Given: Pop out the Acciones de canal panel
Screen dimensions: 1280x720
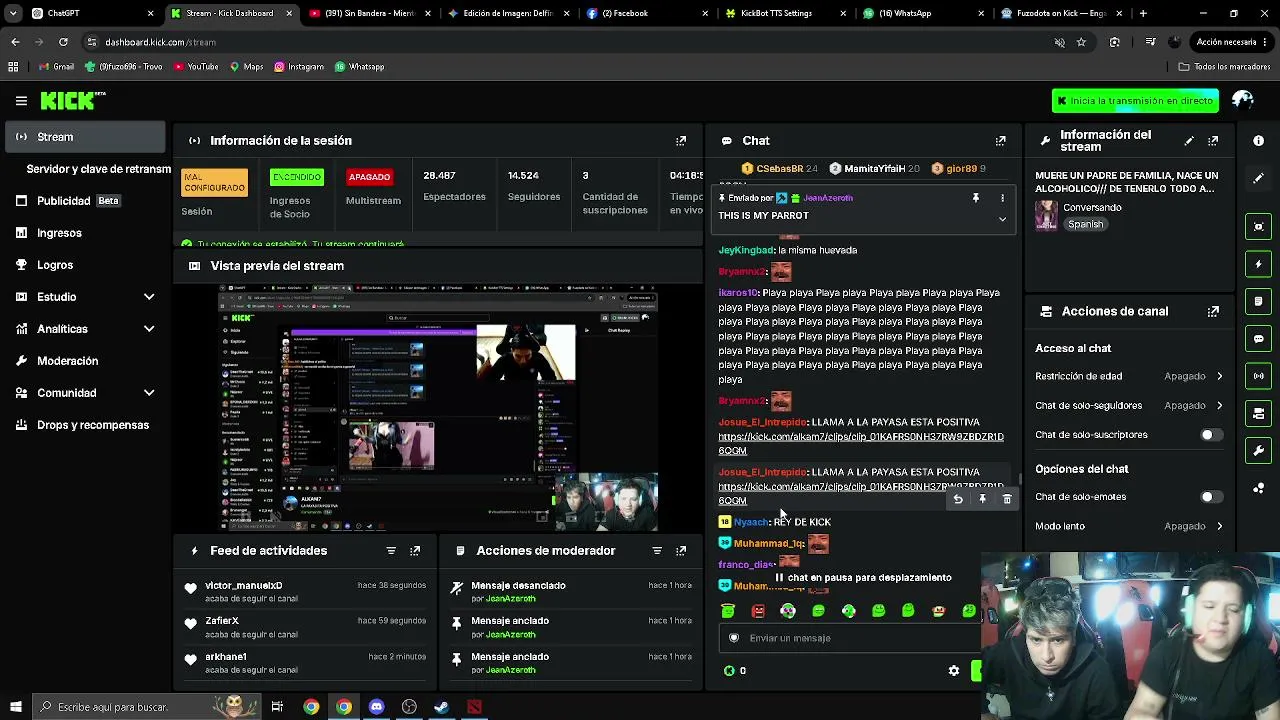Looking at the screenshot, I should pos(1213,311).
